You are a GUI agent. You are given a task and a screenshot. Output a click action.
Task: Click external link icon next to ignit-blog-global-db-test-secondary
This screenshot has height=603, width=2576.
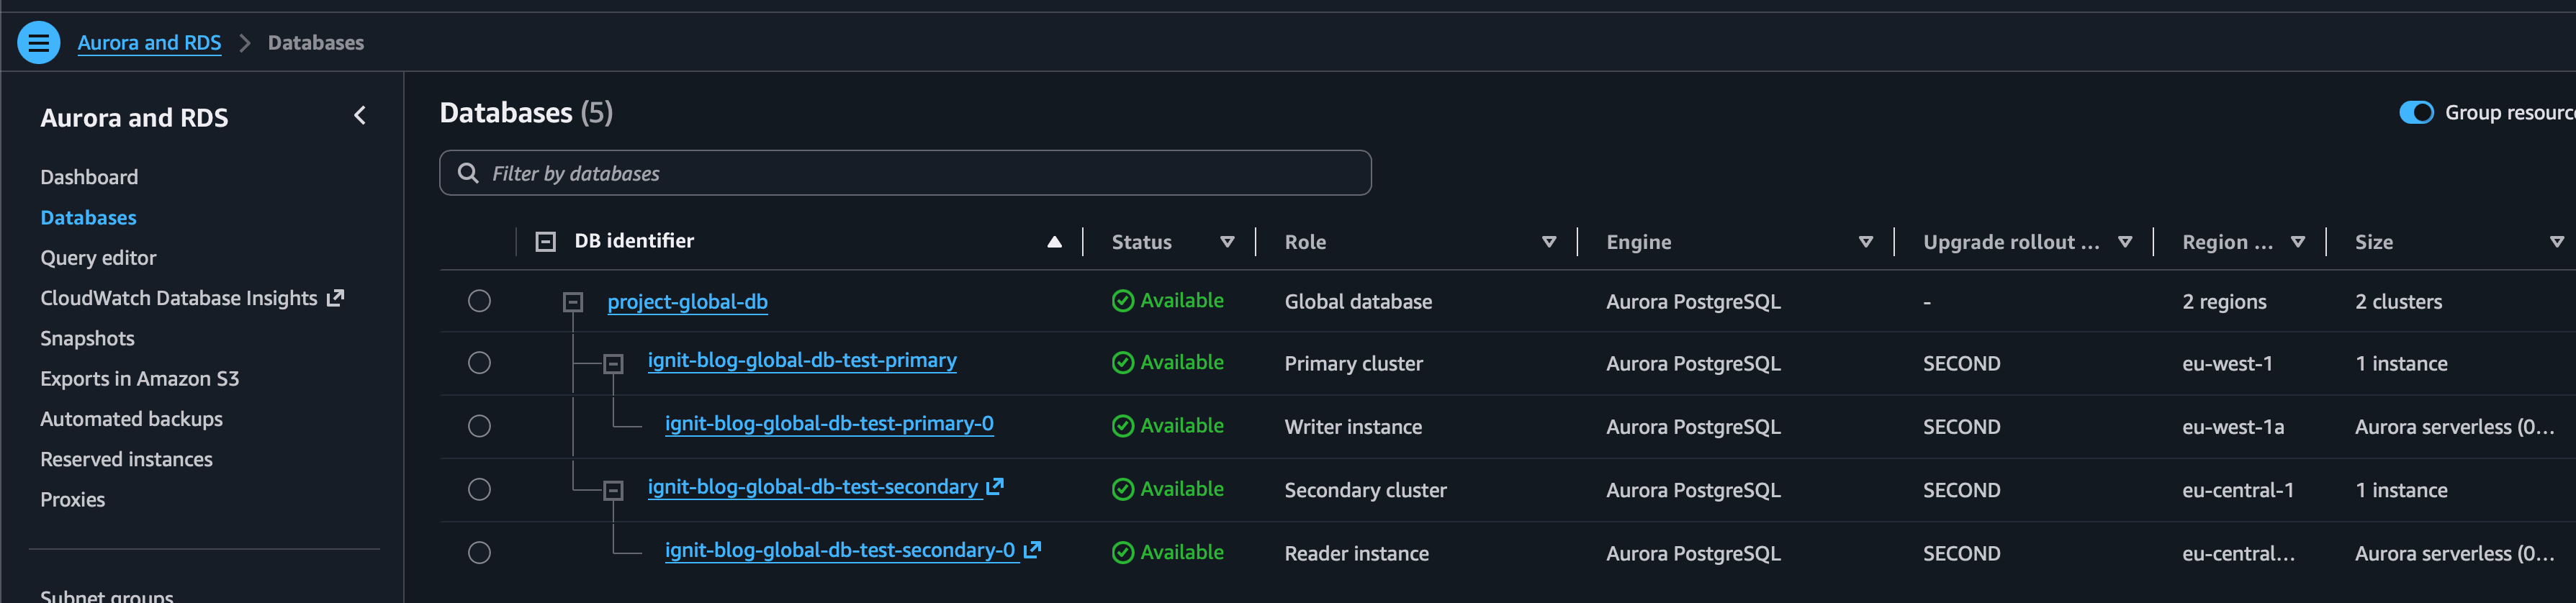(x=995, y=487)
